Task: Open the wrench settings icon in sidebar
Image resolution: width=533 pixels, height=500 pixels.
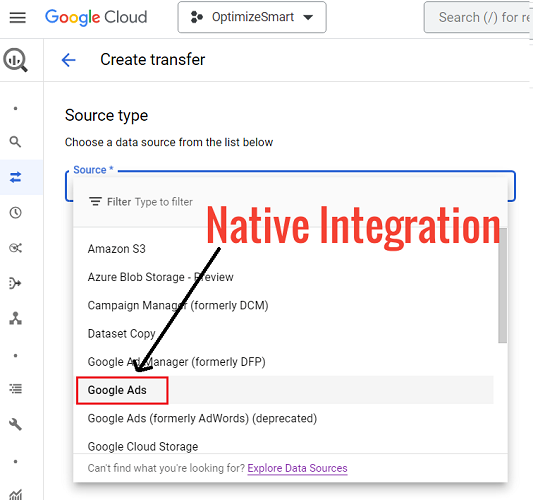Action: click(x=15, y=424)
